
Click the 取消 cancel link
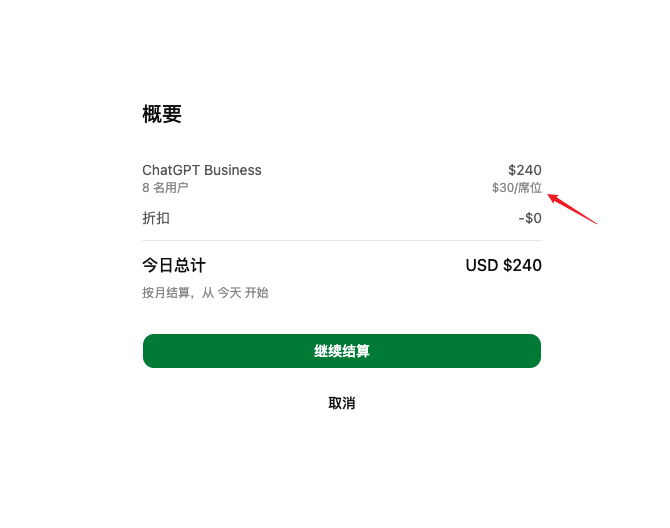click(342, 403)
